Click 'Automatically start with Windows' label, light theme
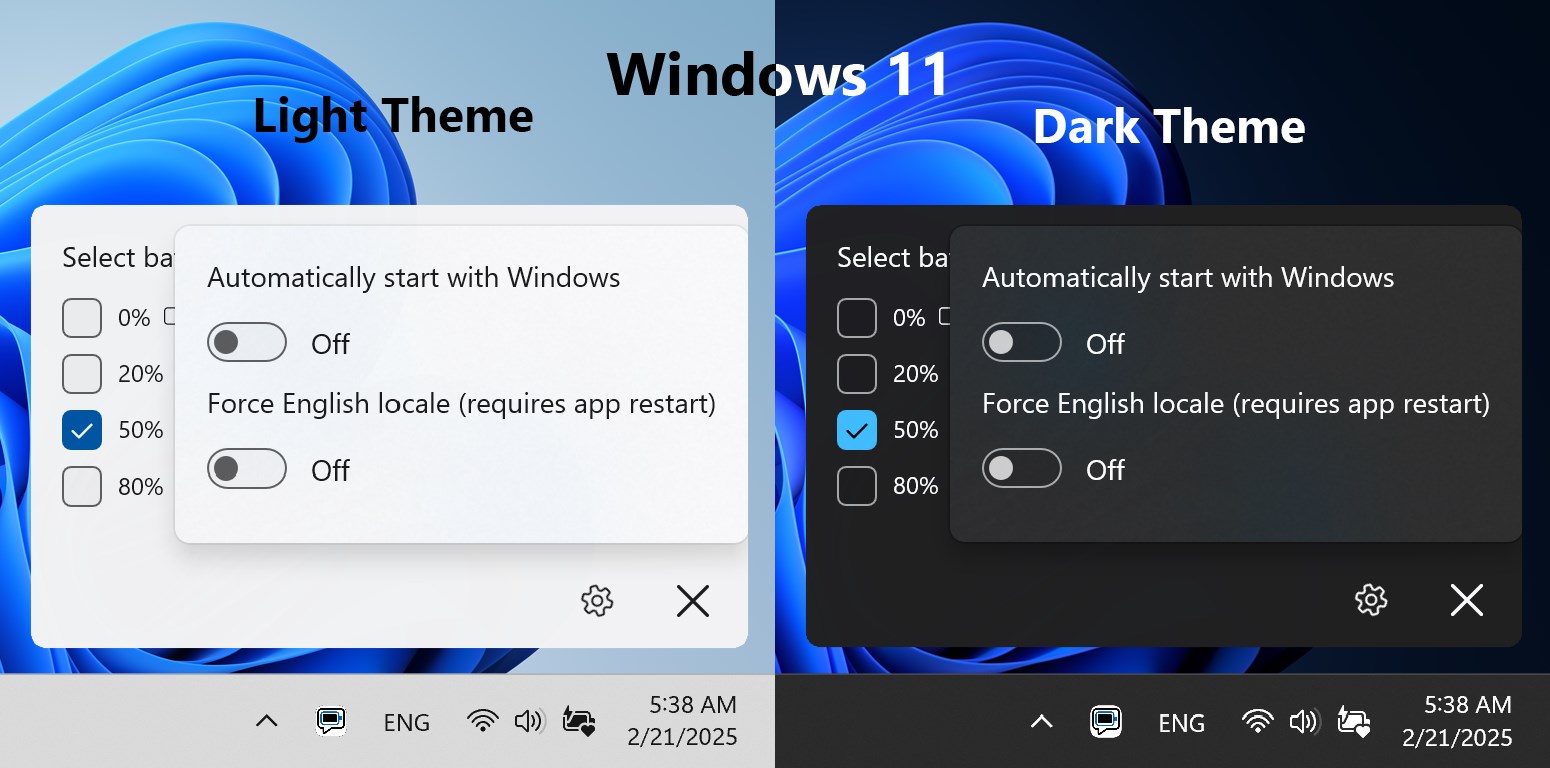Screen dimensions: 1550x768 click(x=414, y=277)
